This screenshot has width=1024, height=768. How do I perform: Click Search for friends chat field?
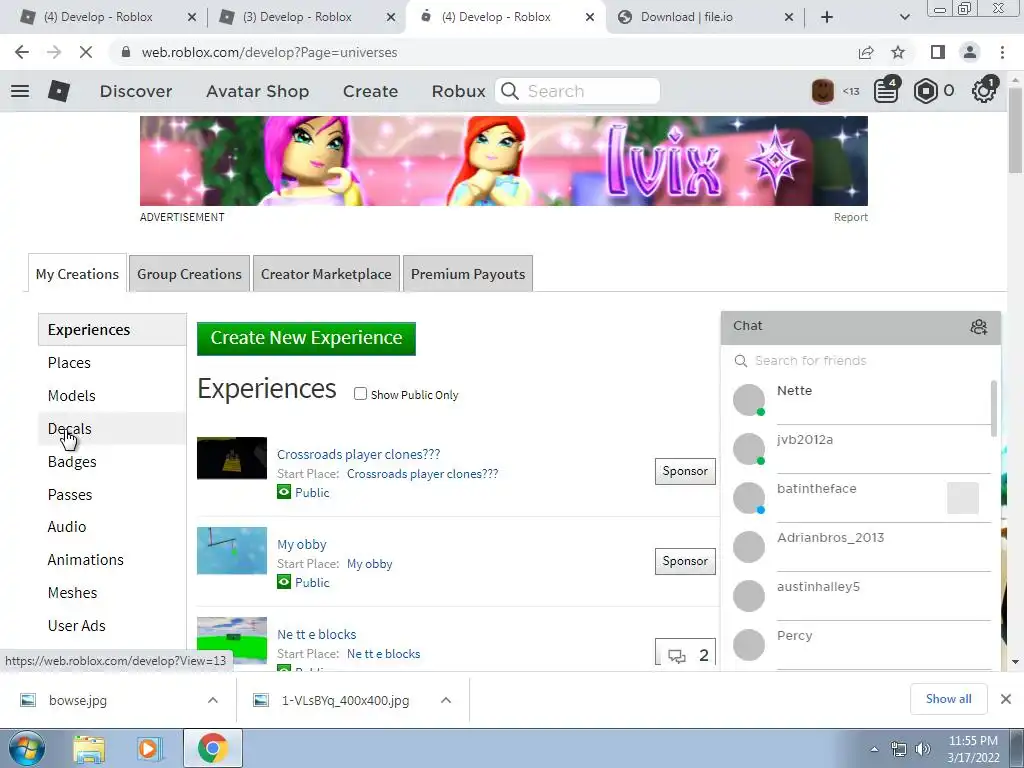pos(861,360)
